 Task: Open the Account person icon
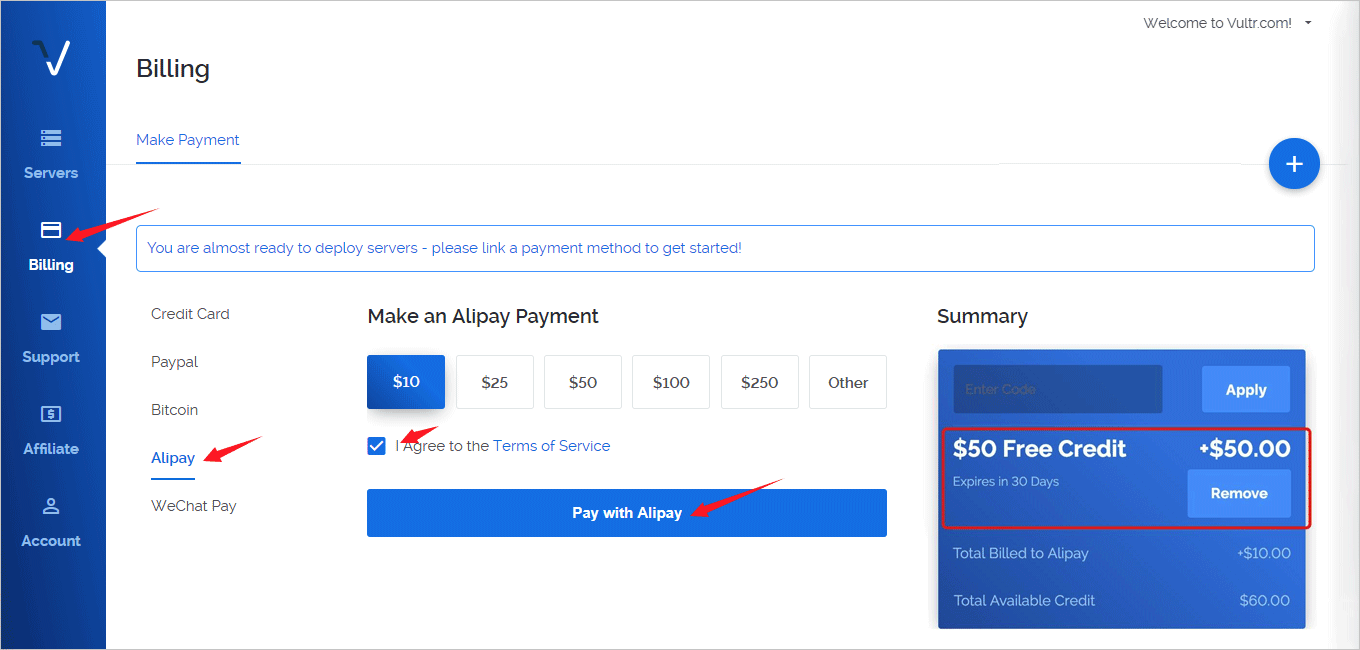click(x=51, y=506)
